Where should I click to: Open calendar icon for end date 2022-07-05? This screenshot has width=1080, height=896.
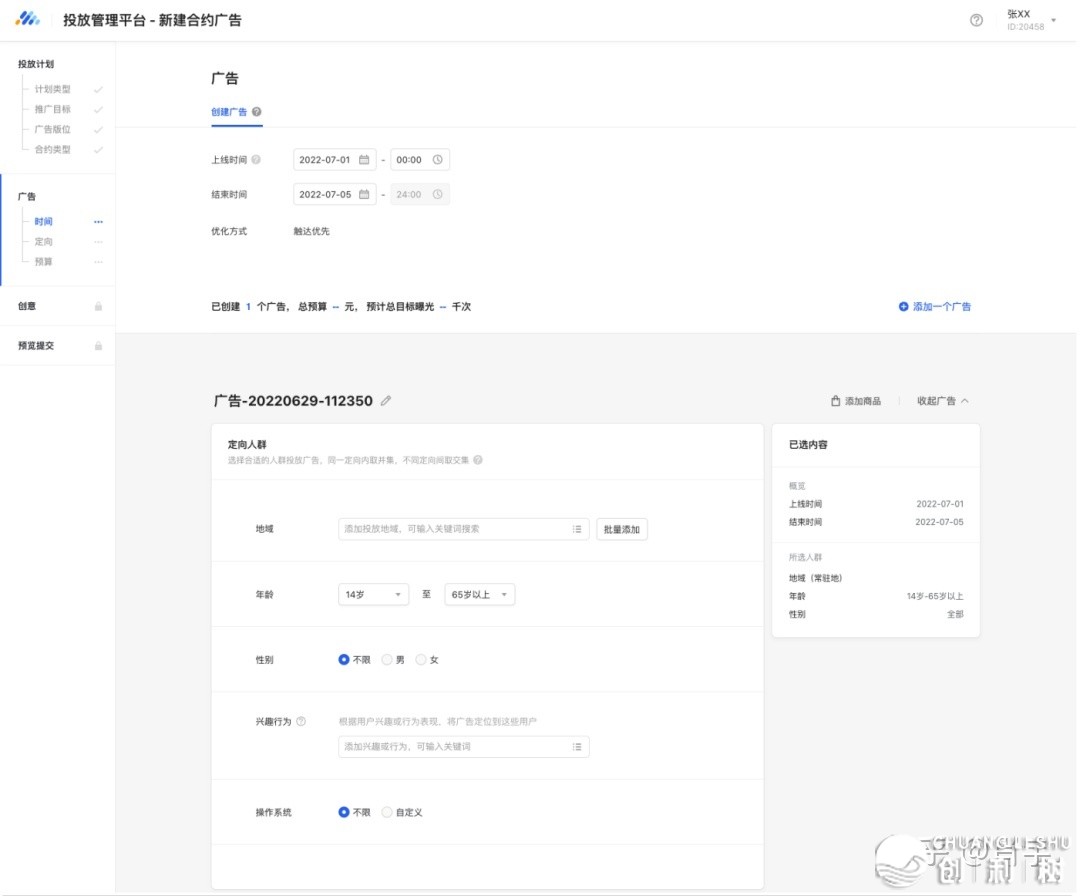364,194
